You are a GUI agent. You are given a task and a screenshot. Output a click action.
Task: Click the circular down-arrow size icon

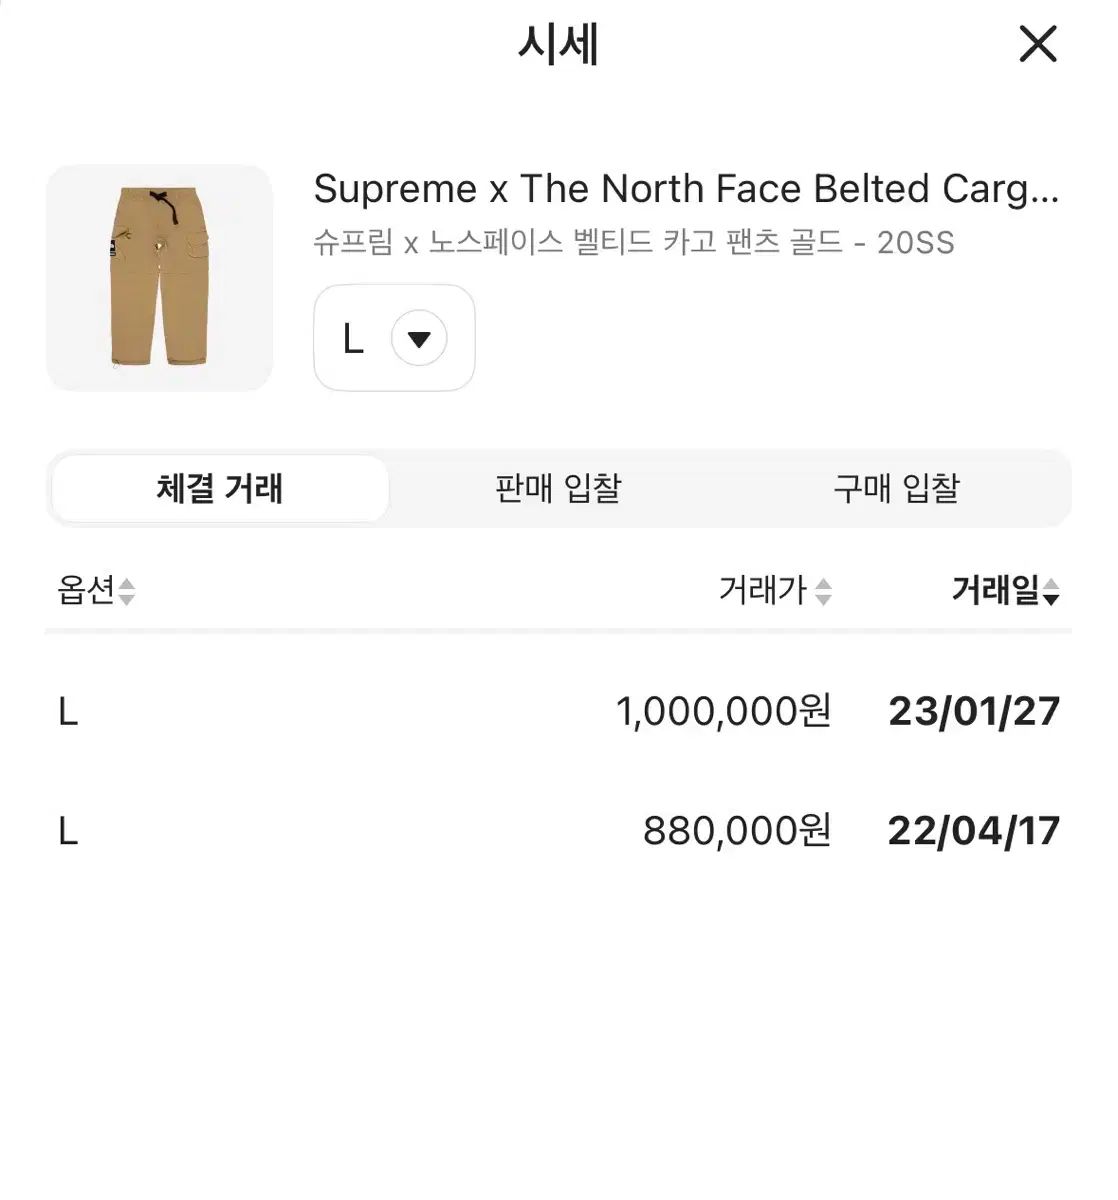419,339
